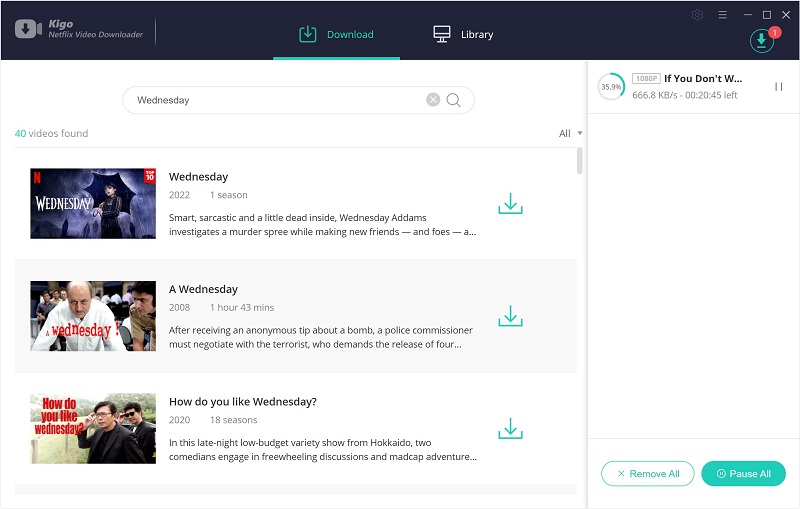800x509 pixels.
Task: Select the title 'A Wednesday'
Action: click(203, 289)
